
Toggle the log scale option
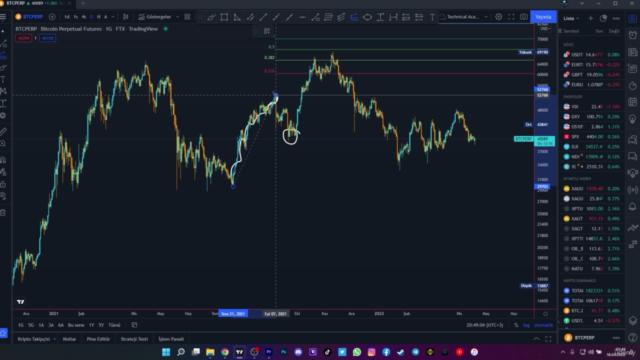[x=527, y=325]
